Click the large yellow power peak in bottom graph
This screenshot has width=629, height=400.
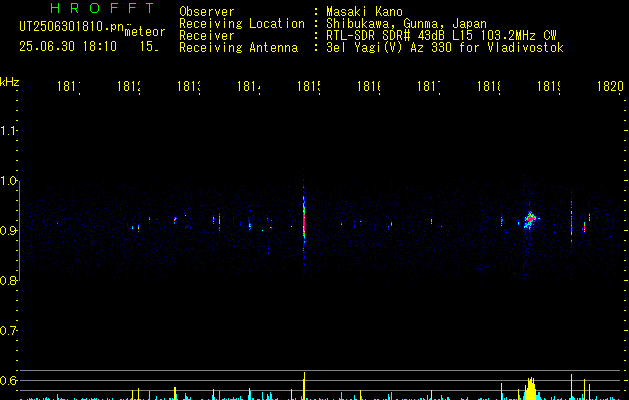click(530, 388)
